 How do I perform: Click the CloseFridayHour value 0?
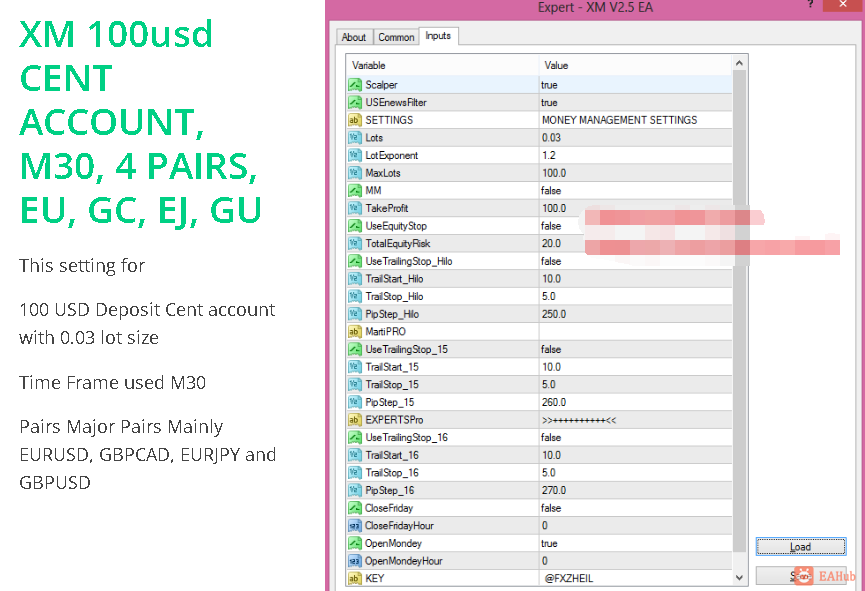coord(544,526)
